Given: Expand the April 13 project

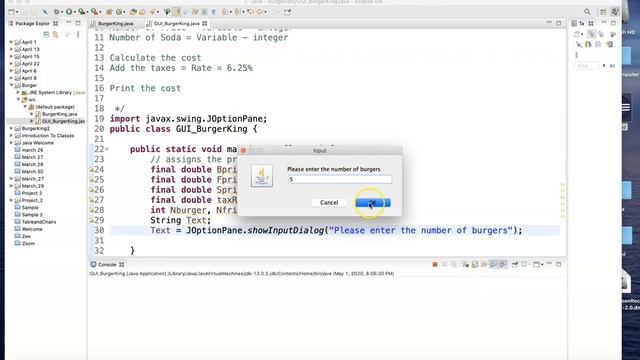Looking at the screenshot, I should point(11,49).
